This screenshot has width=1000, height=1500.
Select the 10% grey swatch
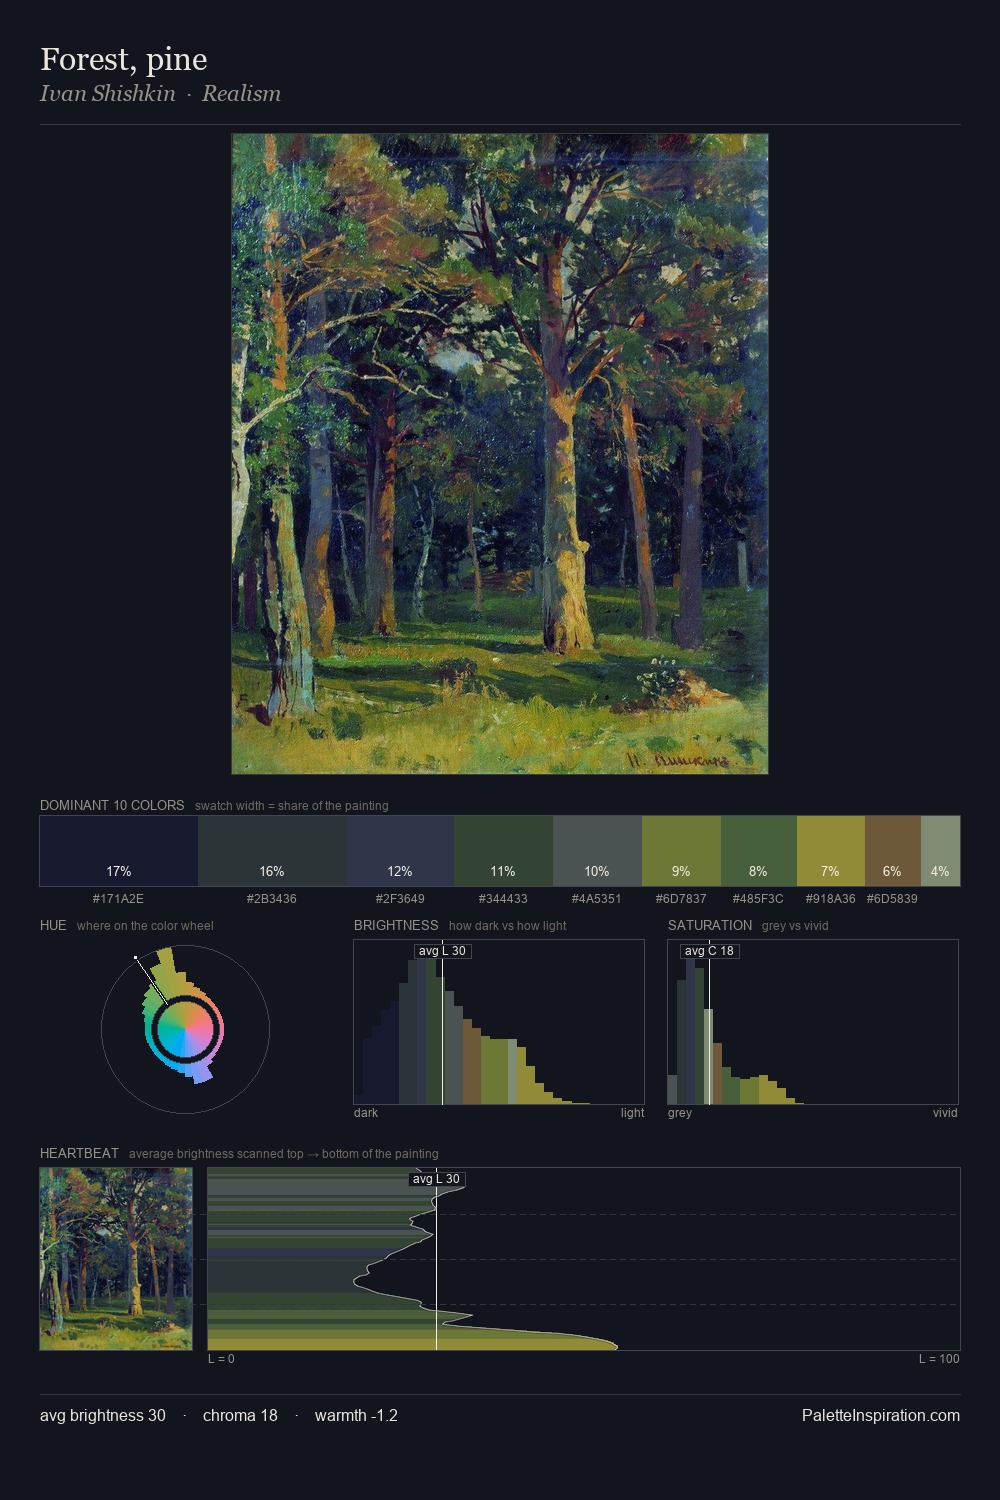tap(597, 851)
